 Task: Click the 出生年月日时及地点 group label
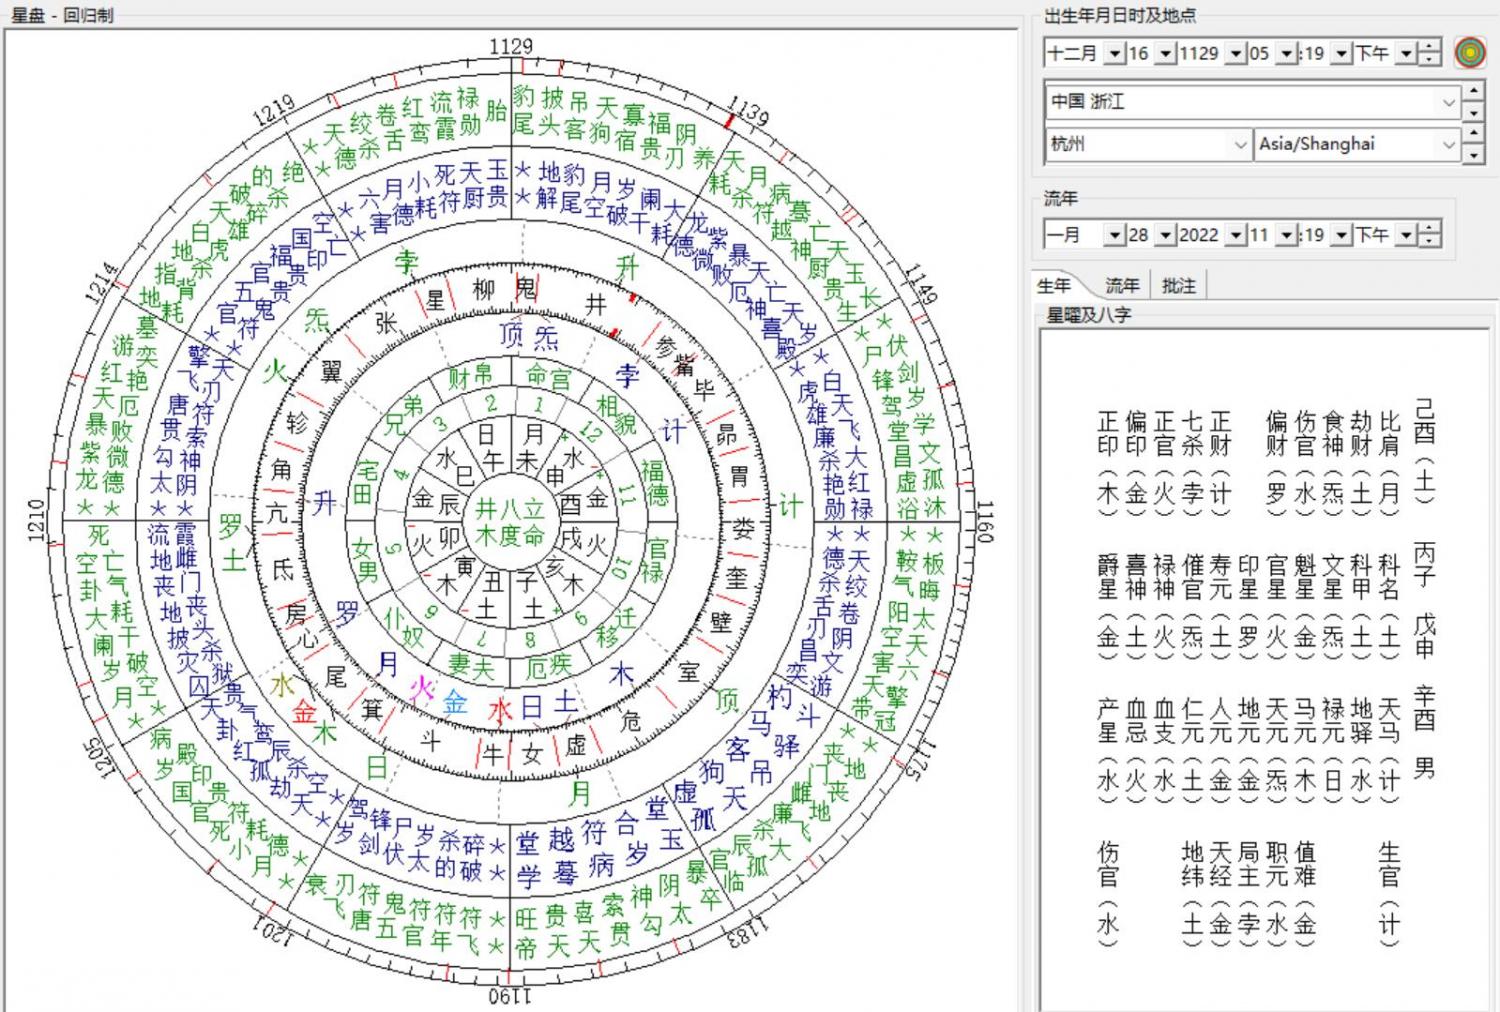click(1119, 15)
